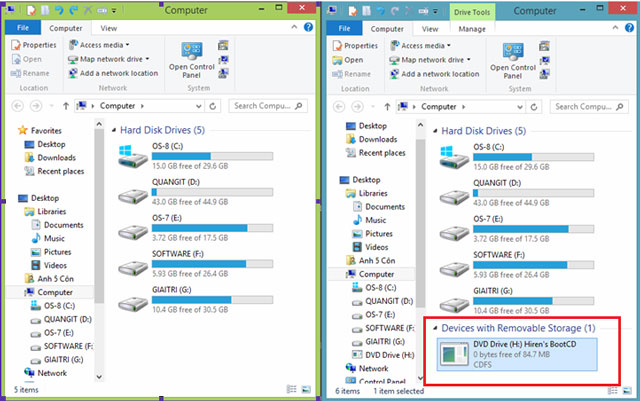Click refresh button in left window address bar
640x401 pixels.
tap(213, 106)
